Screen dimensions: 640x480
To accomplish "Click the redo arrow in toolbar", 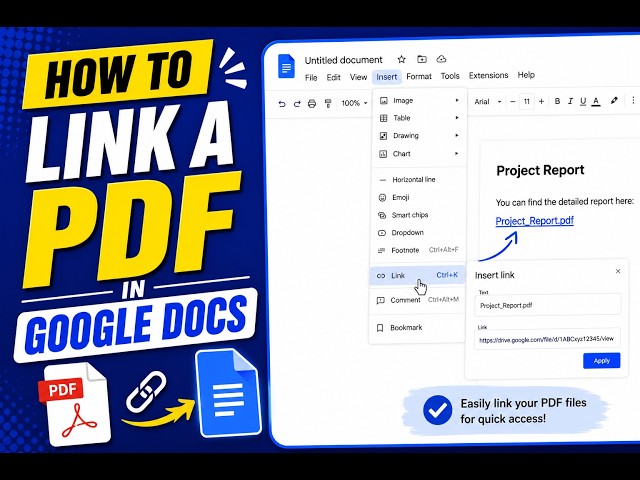I will [x=297, y=104].
